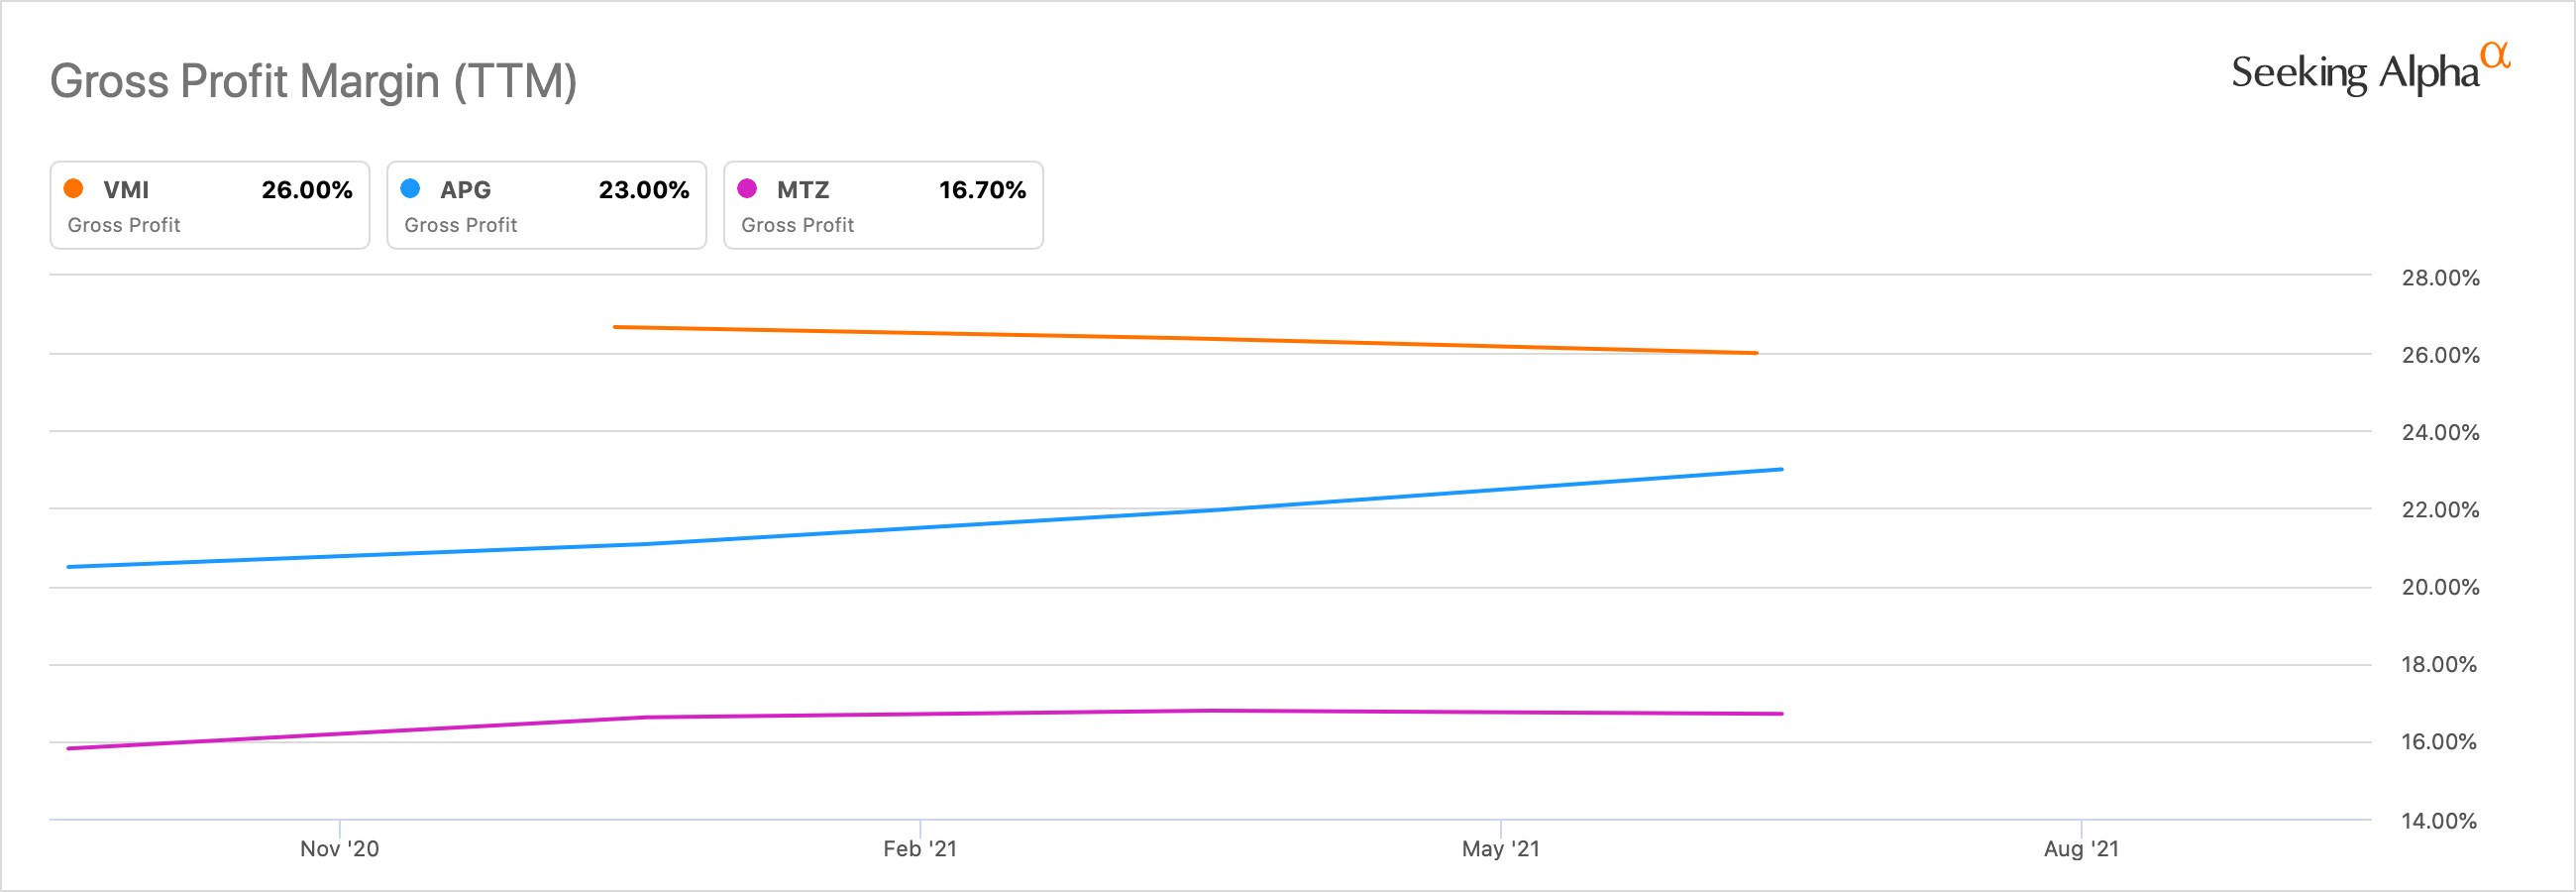Toggle the MTZ Gross Profit legend card
The width and height of the screenshot is (2576, 892).
click(x=883, y=206)
